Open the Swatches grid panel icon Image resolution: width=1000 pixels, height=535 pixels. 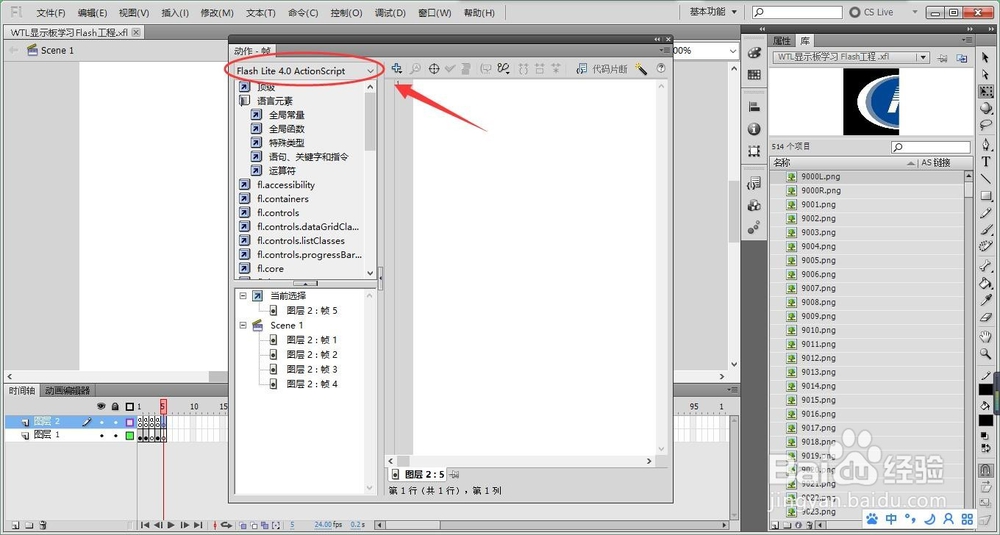(x=754, y=75)
